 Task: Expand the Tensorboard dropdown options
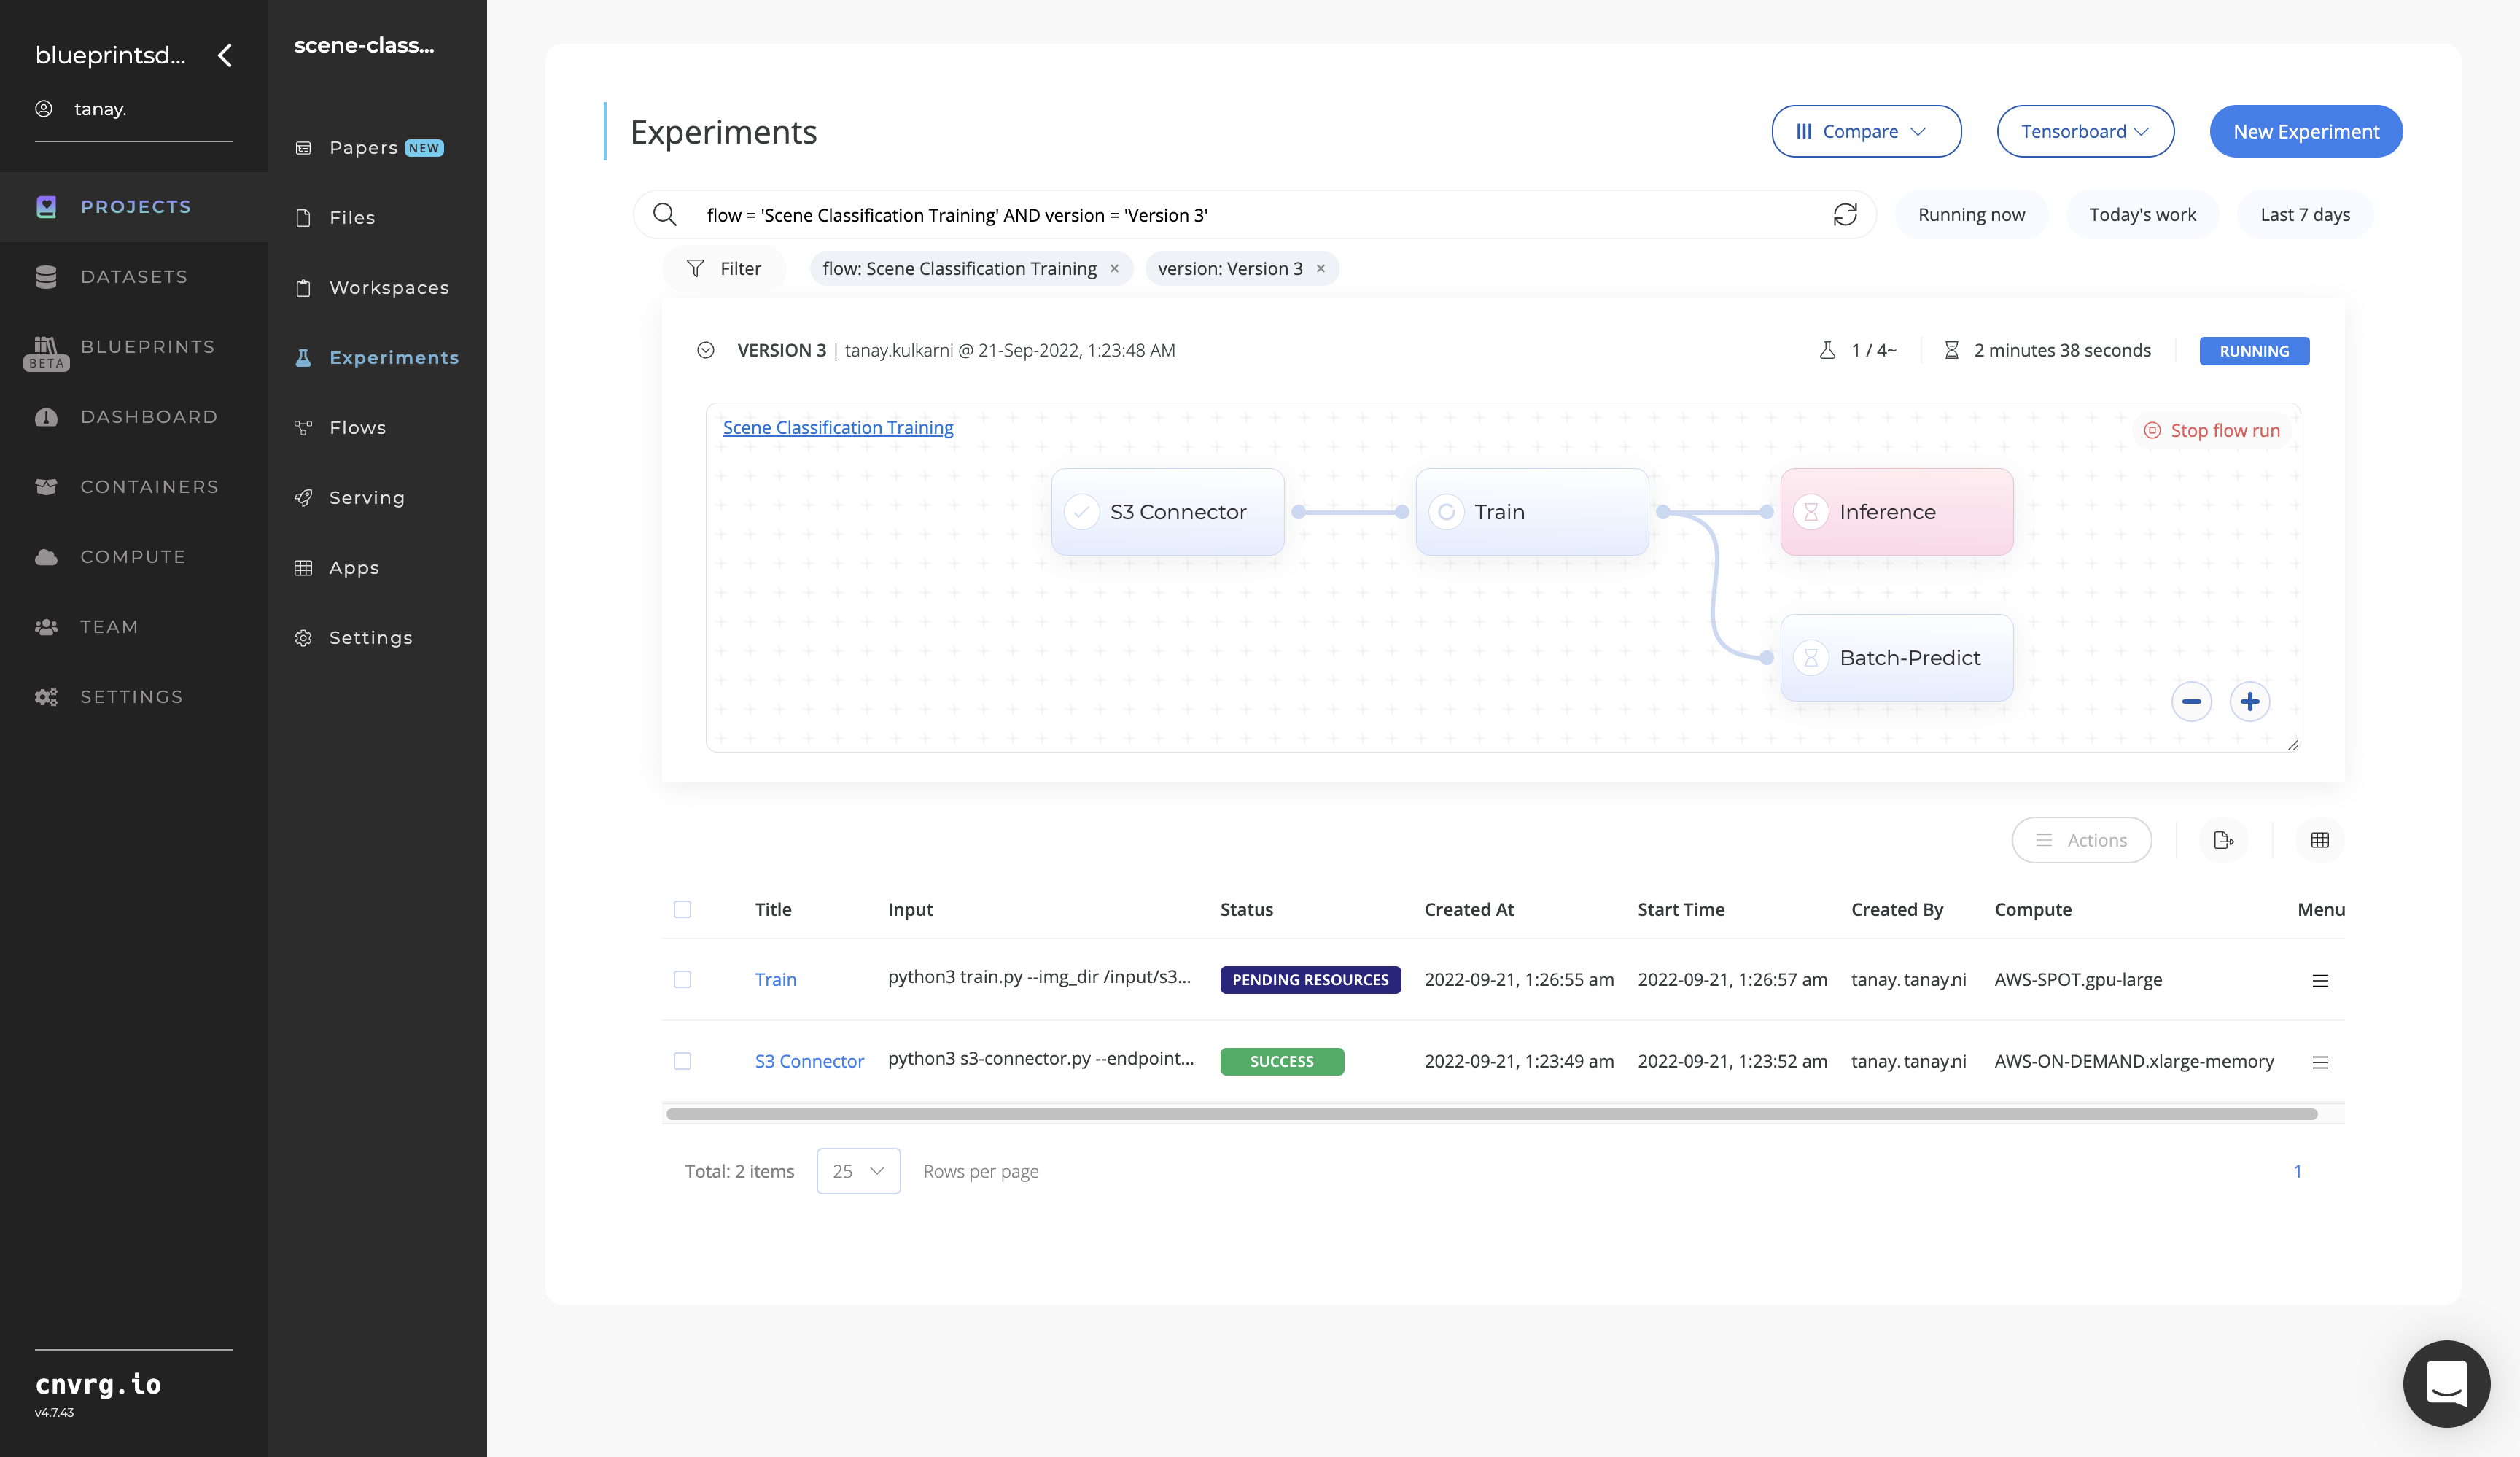point(2085,130)
